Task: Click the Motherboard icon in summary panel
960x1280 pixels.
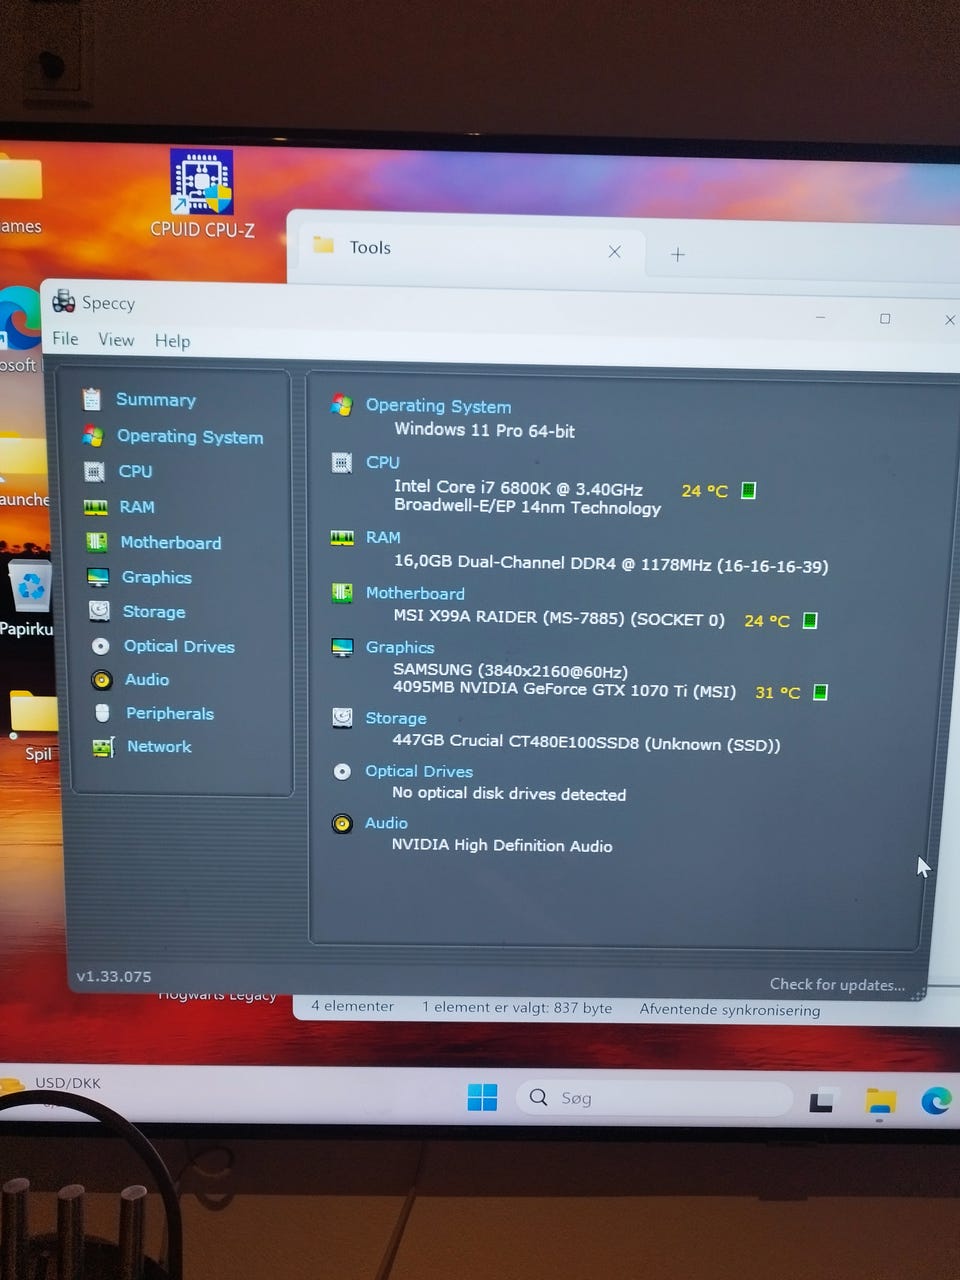Action: point(342,593)
